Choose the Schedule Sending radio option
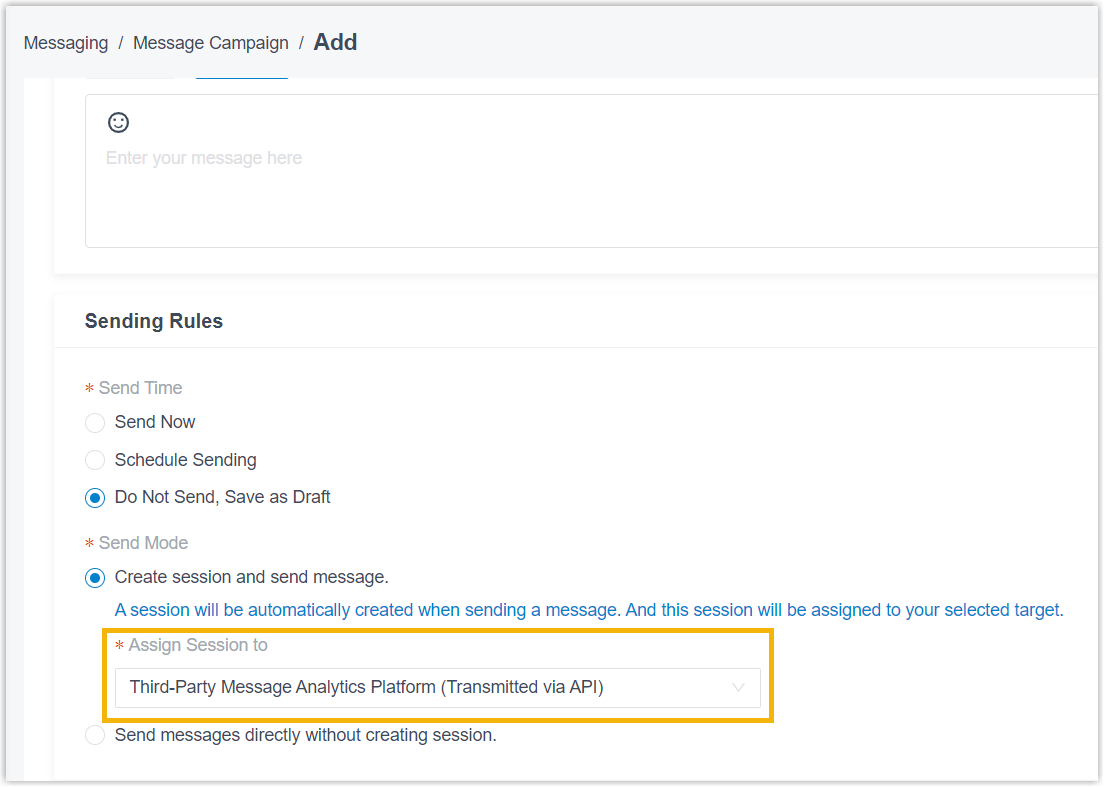The image size is (1104, 787). point(95,460)
